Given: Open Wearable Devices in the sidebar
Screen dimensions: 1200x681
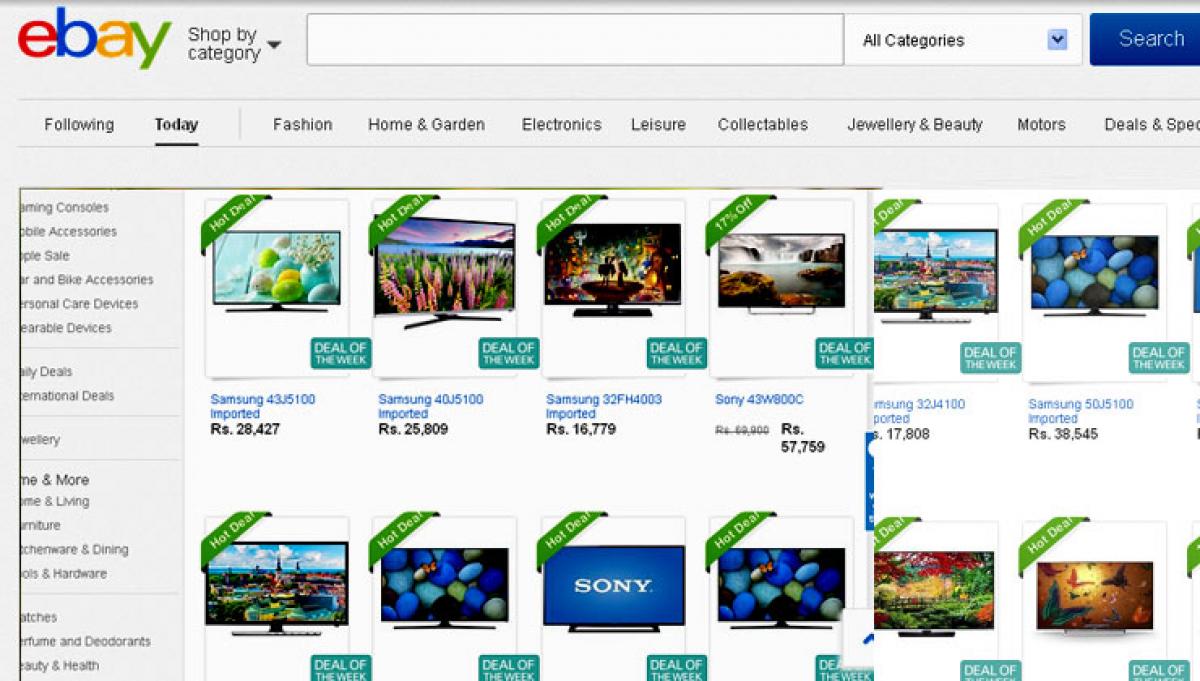Looking at the screenshot, I should click(64, 328).
